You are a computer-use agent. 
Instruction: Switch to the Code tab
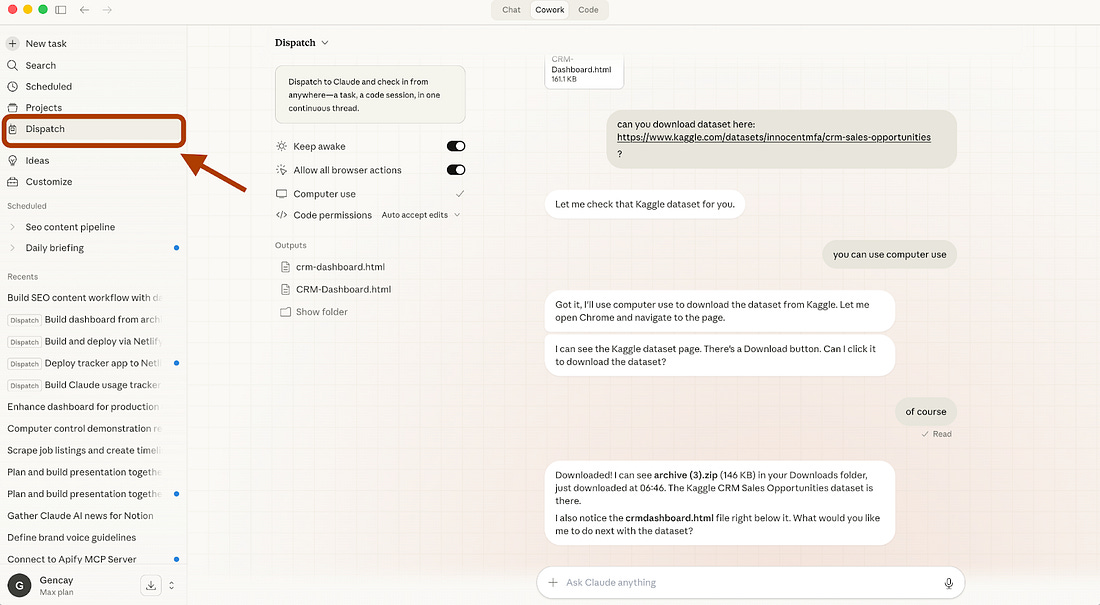coord(588,10)
